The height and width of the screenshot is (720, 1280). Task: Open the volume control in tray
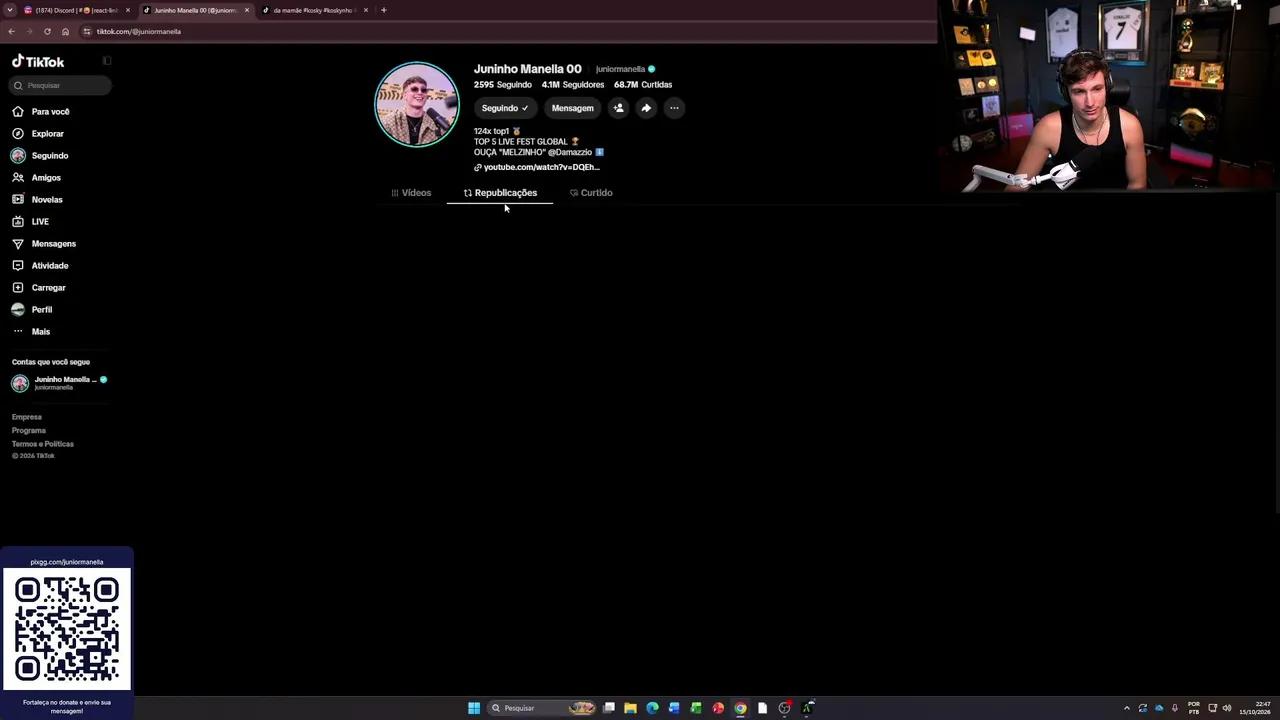[1227, 708]
